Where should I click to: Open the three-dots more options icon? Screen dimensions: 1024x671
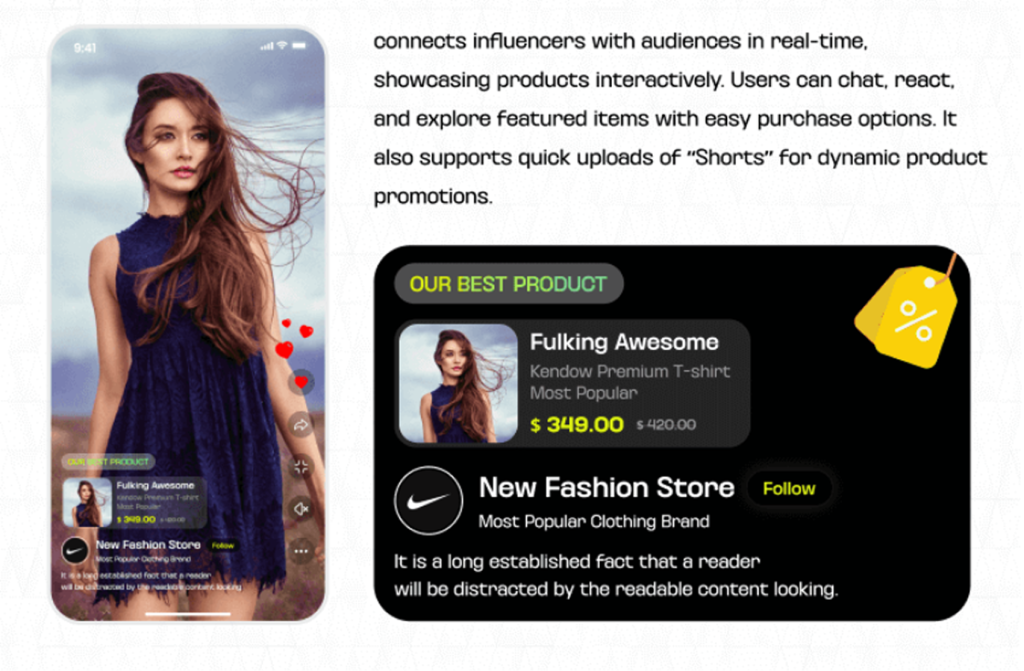301,551
